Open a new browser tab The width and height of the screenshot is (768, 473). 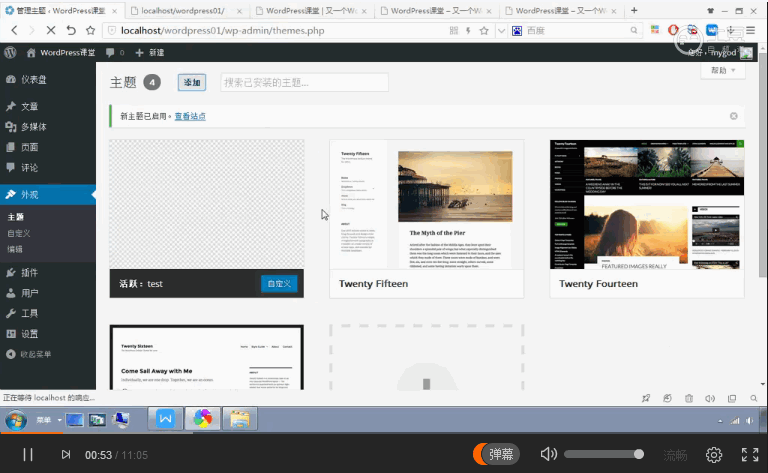tap(634, 10)
